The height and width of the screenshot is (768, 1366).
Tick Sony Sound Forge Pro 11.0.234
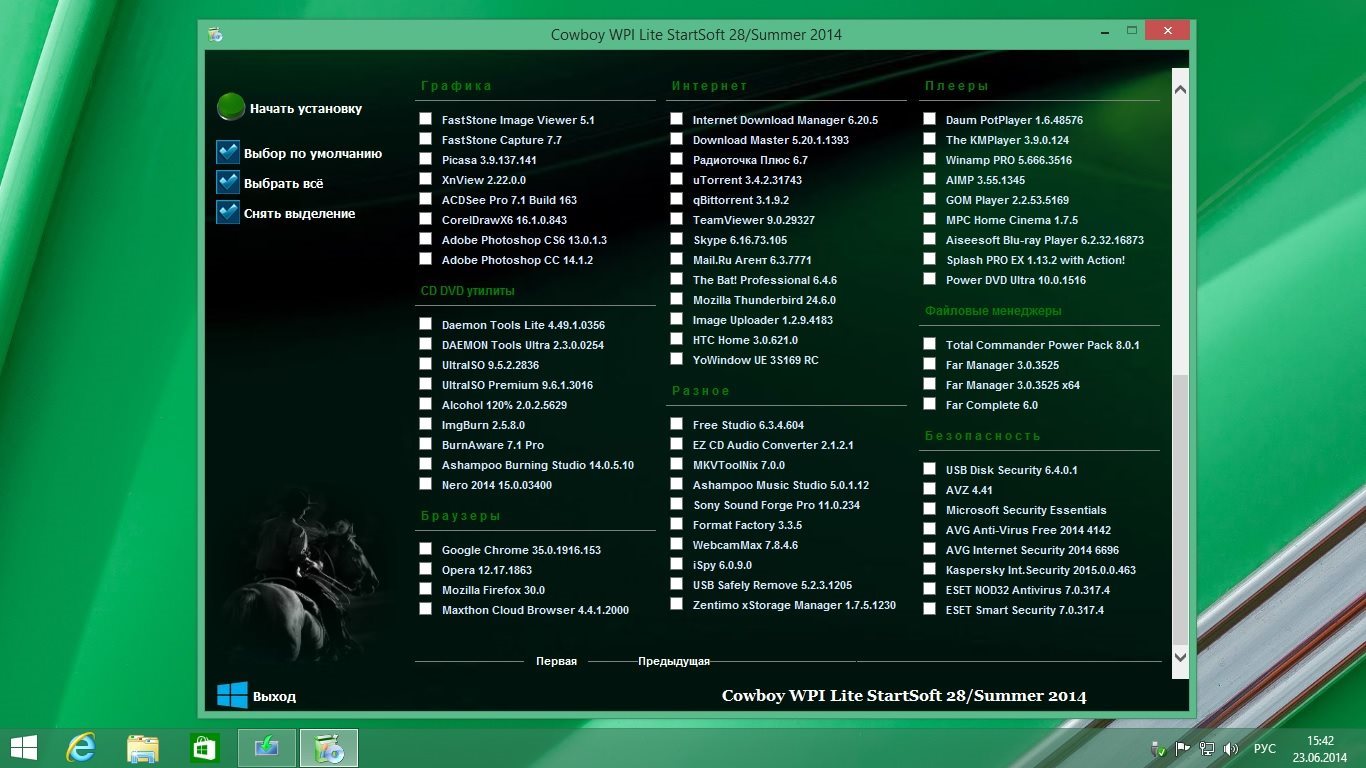click(677, 504)
